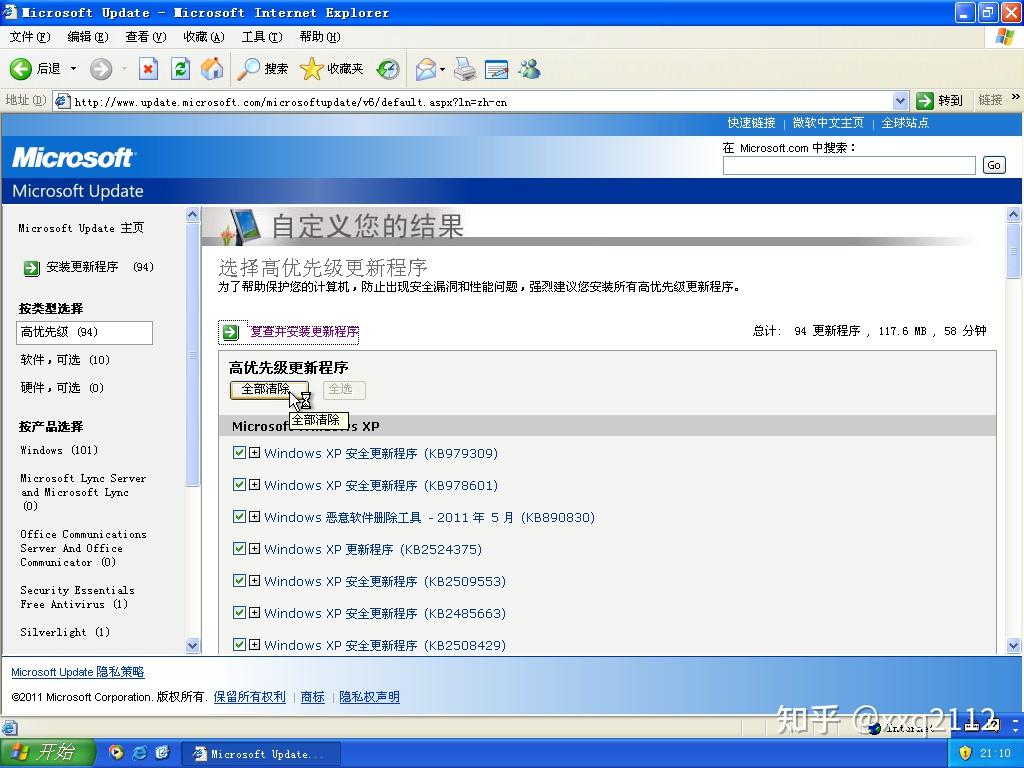Click the security shield icon in system tray
This screenshot has height=768, width=1024.
(x=965, y=752)
